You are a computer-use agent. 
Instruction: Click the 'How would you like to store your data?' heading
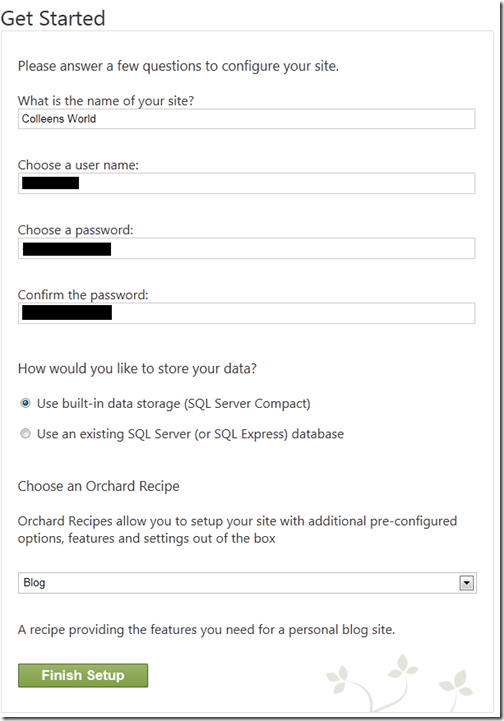point(137,368)
